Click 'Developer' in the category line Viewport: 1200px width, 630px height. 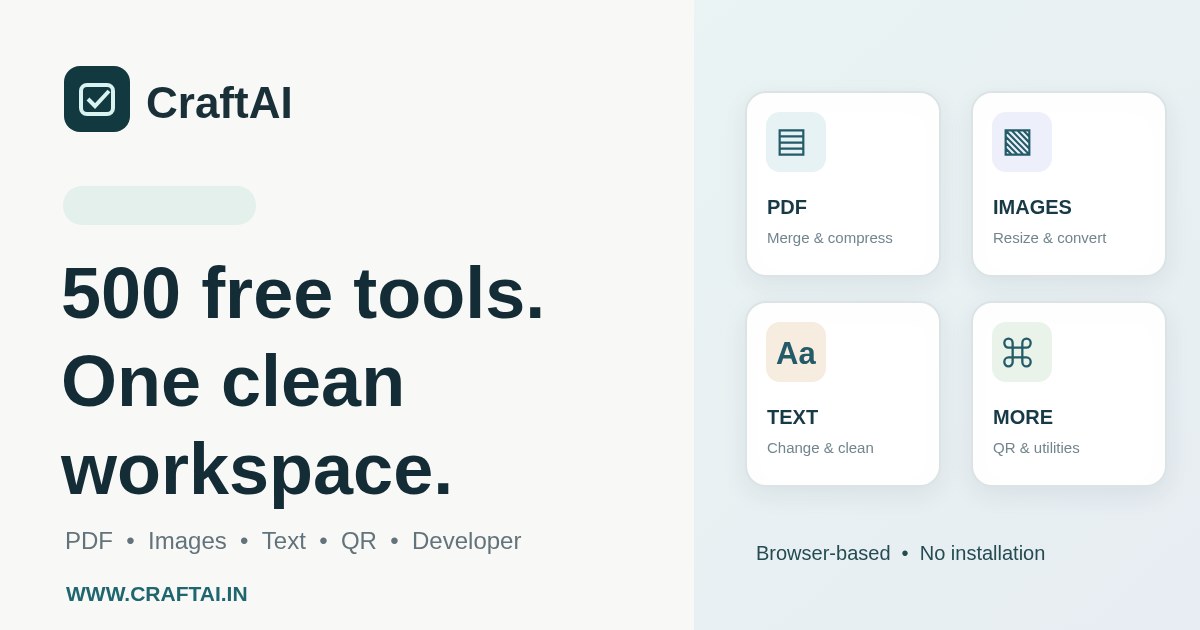click(x=467, y=541)
